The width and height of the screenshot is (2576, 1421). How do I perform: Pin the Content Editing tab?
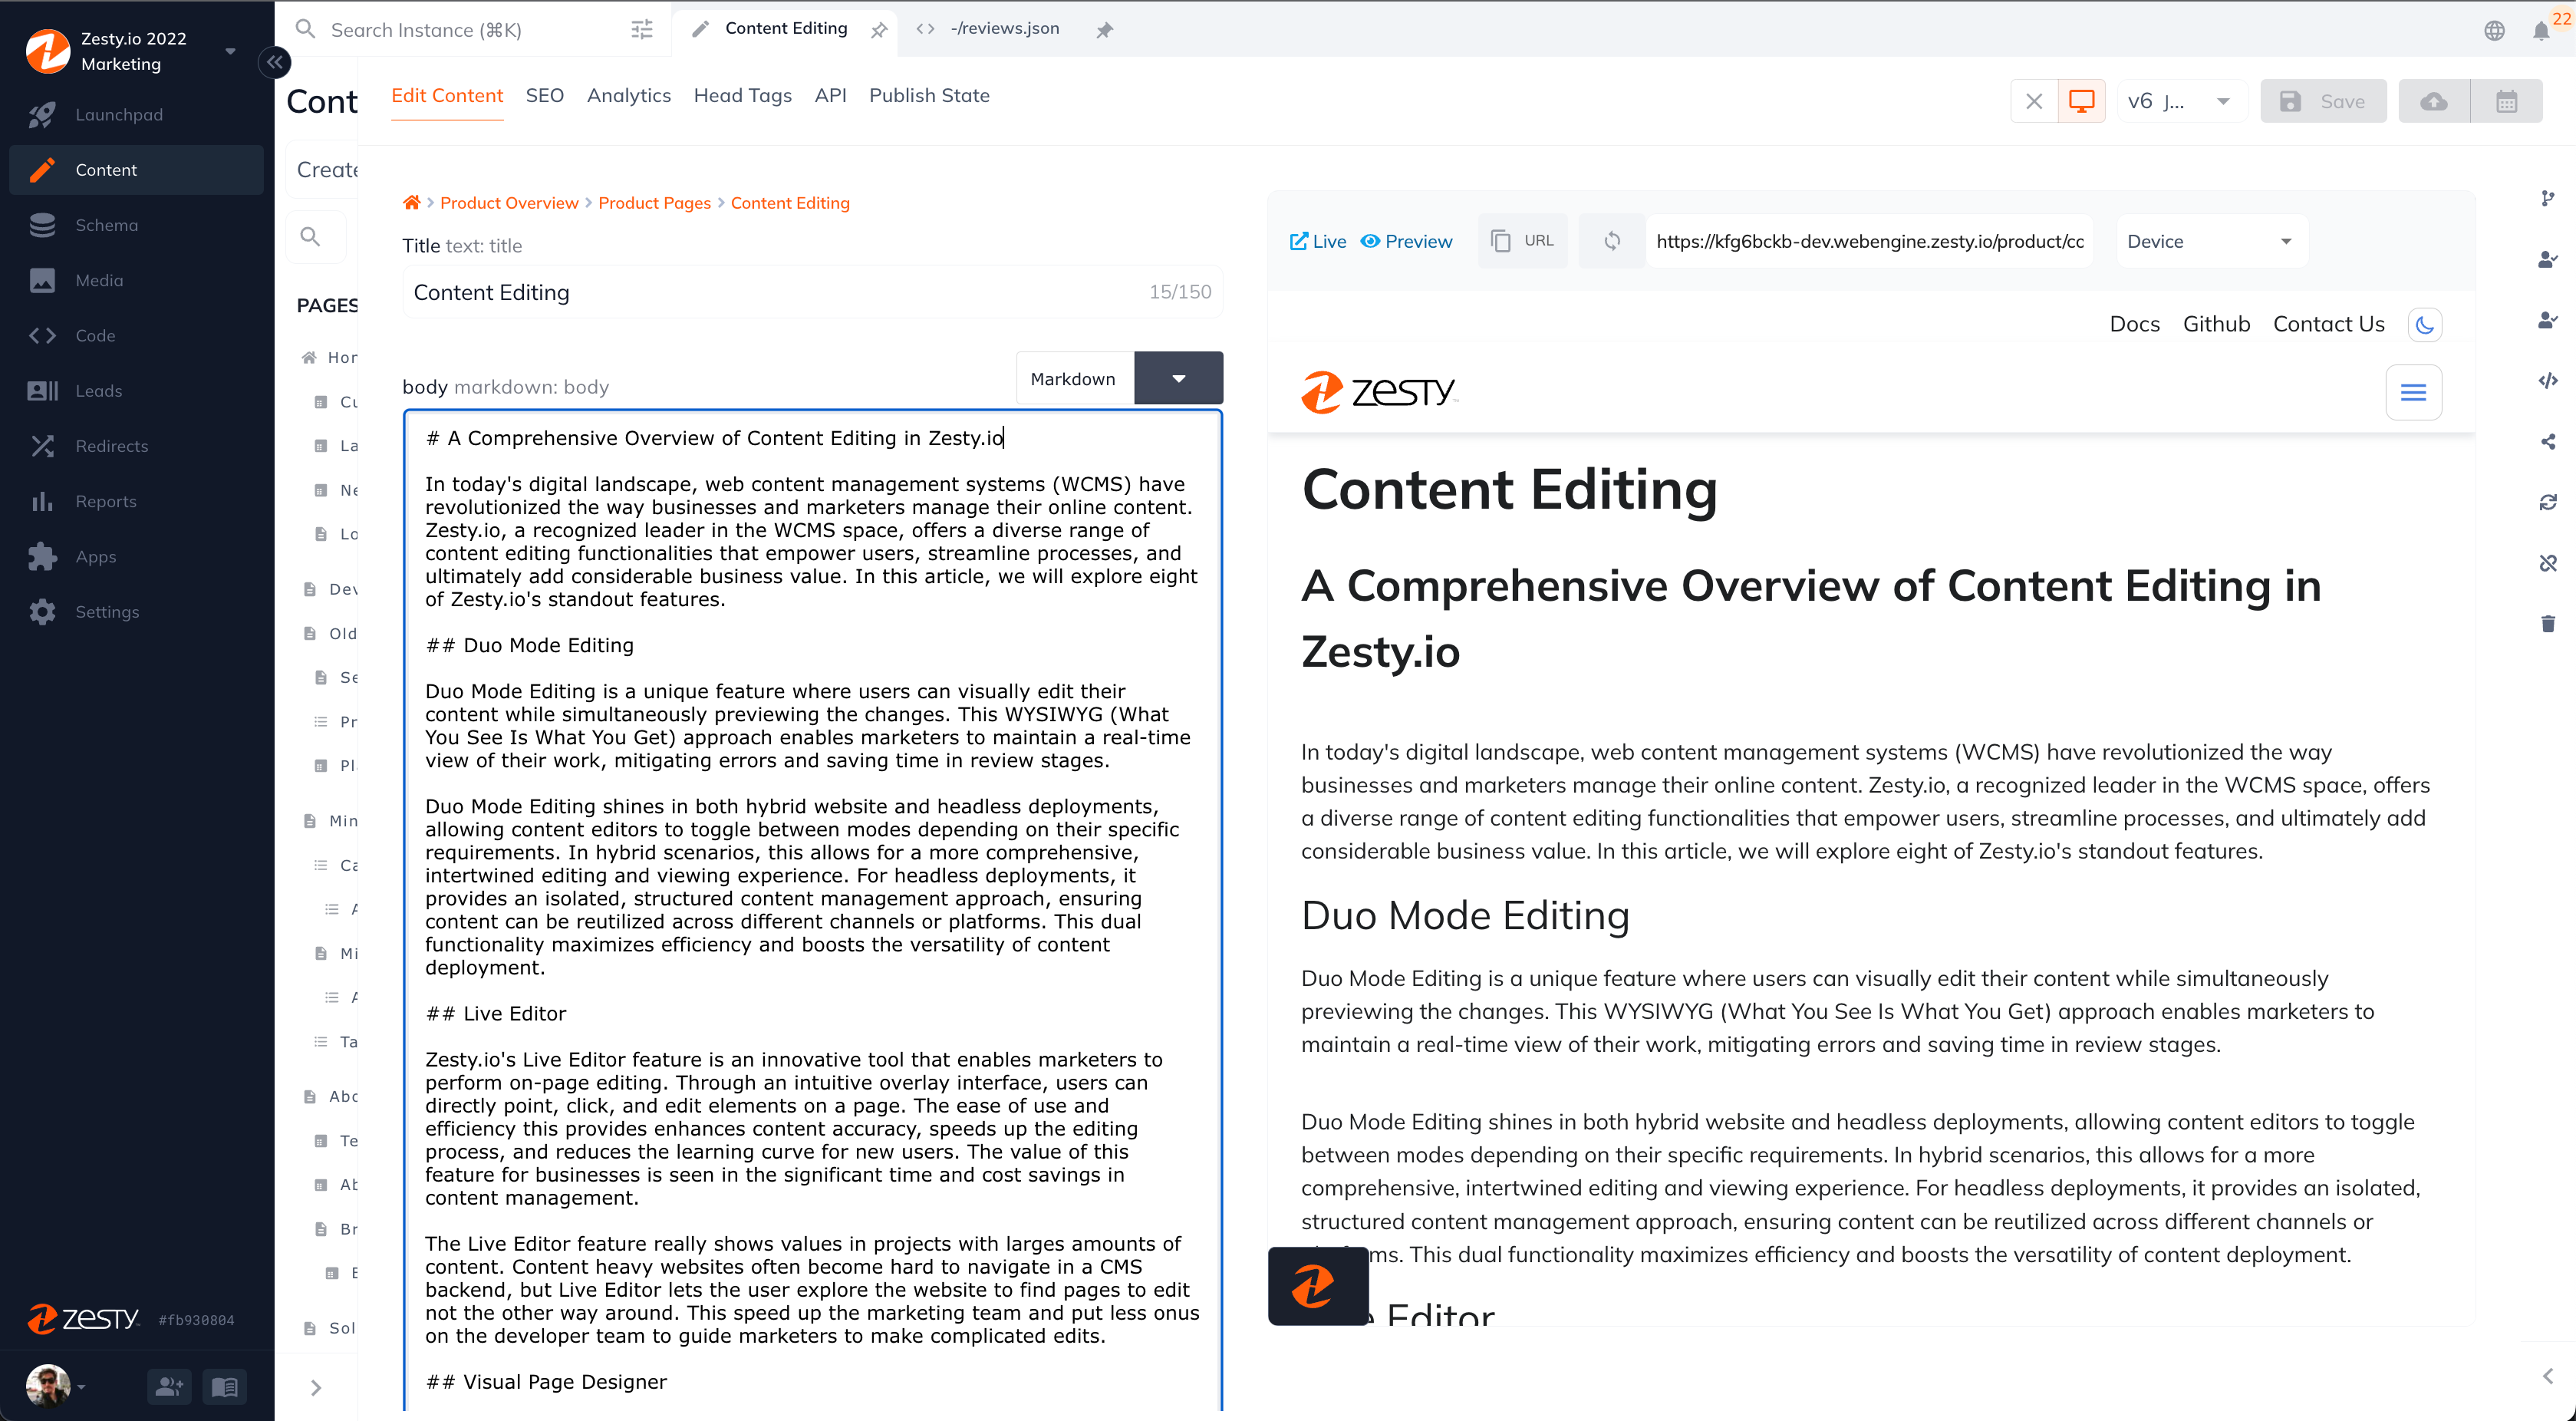point(879,30)
